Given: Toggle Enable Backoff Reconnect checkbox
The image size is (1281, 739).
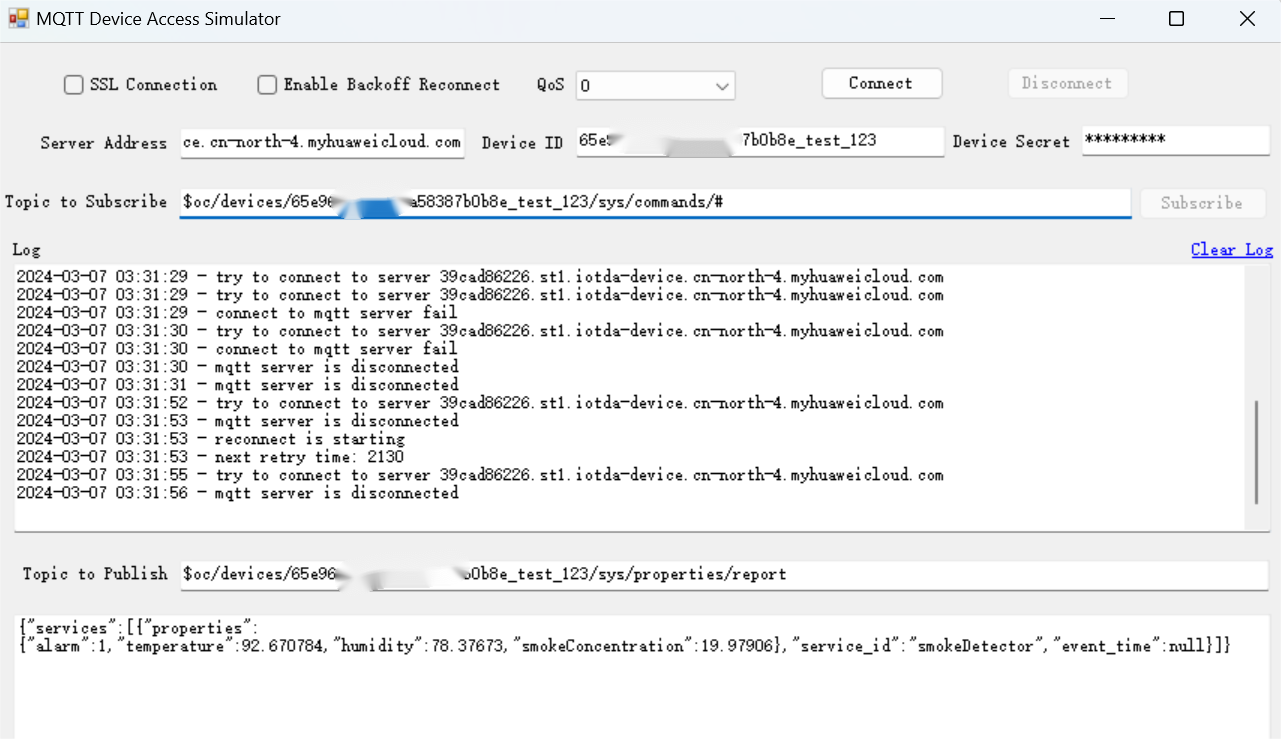Looking at the screenshot, I should 267,85.
